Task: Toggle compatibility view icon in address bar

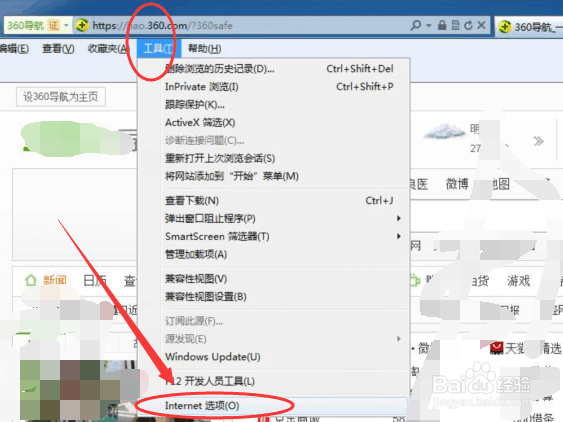Action: 456,25
